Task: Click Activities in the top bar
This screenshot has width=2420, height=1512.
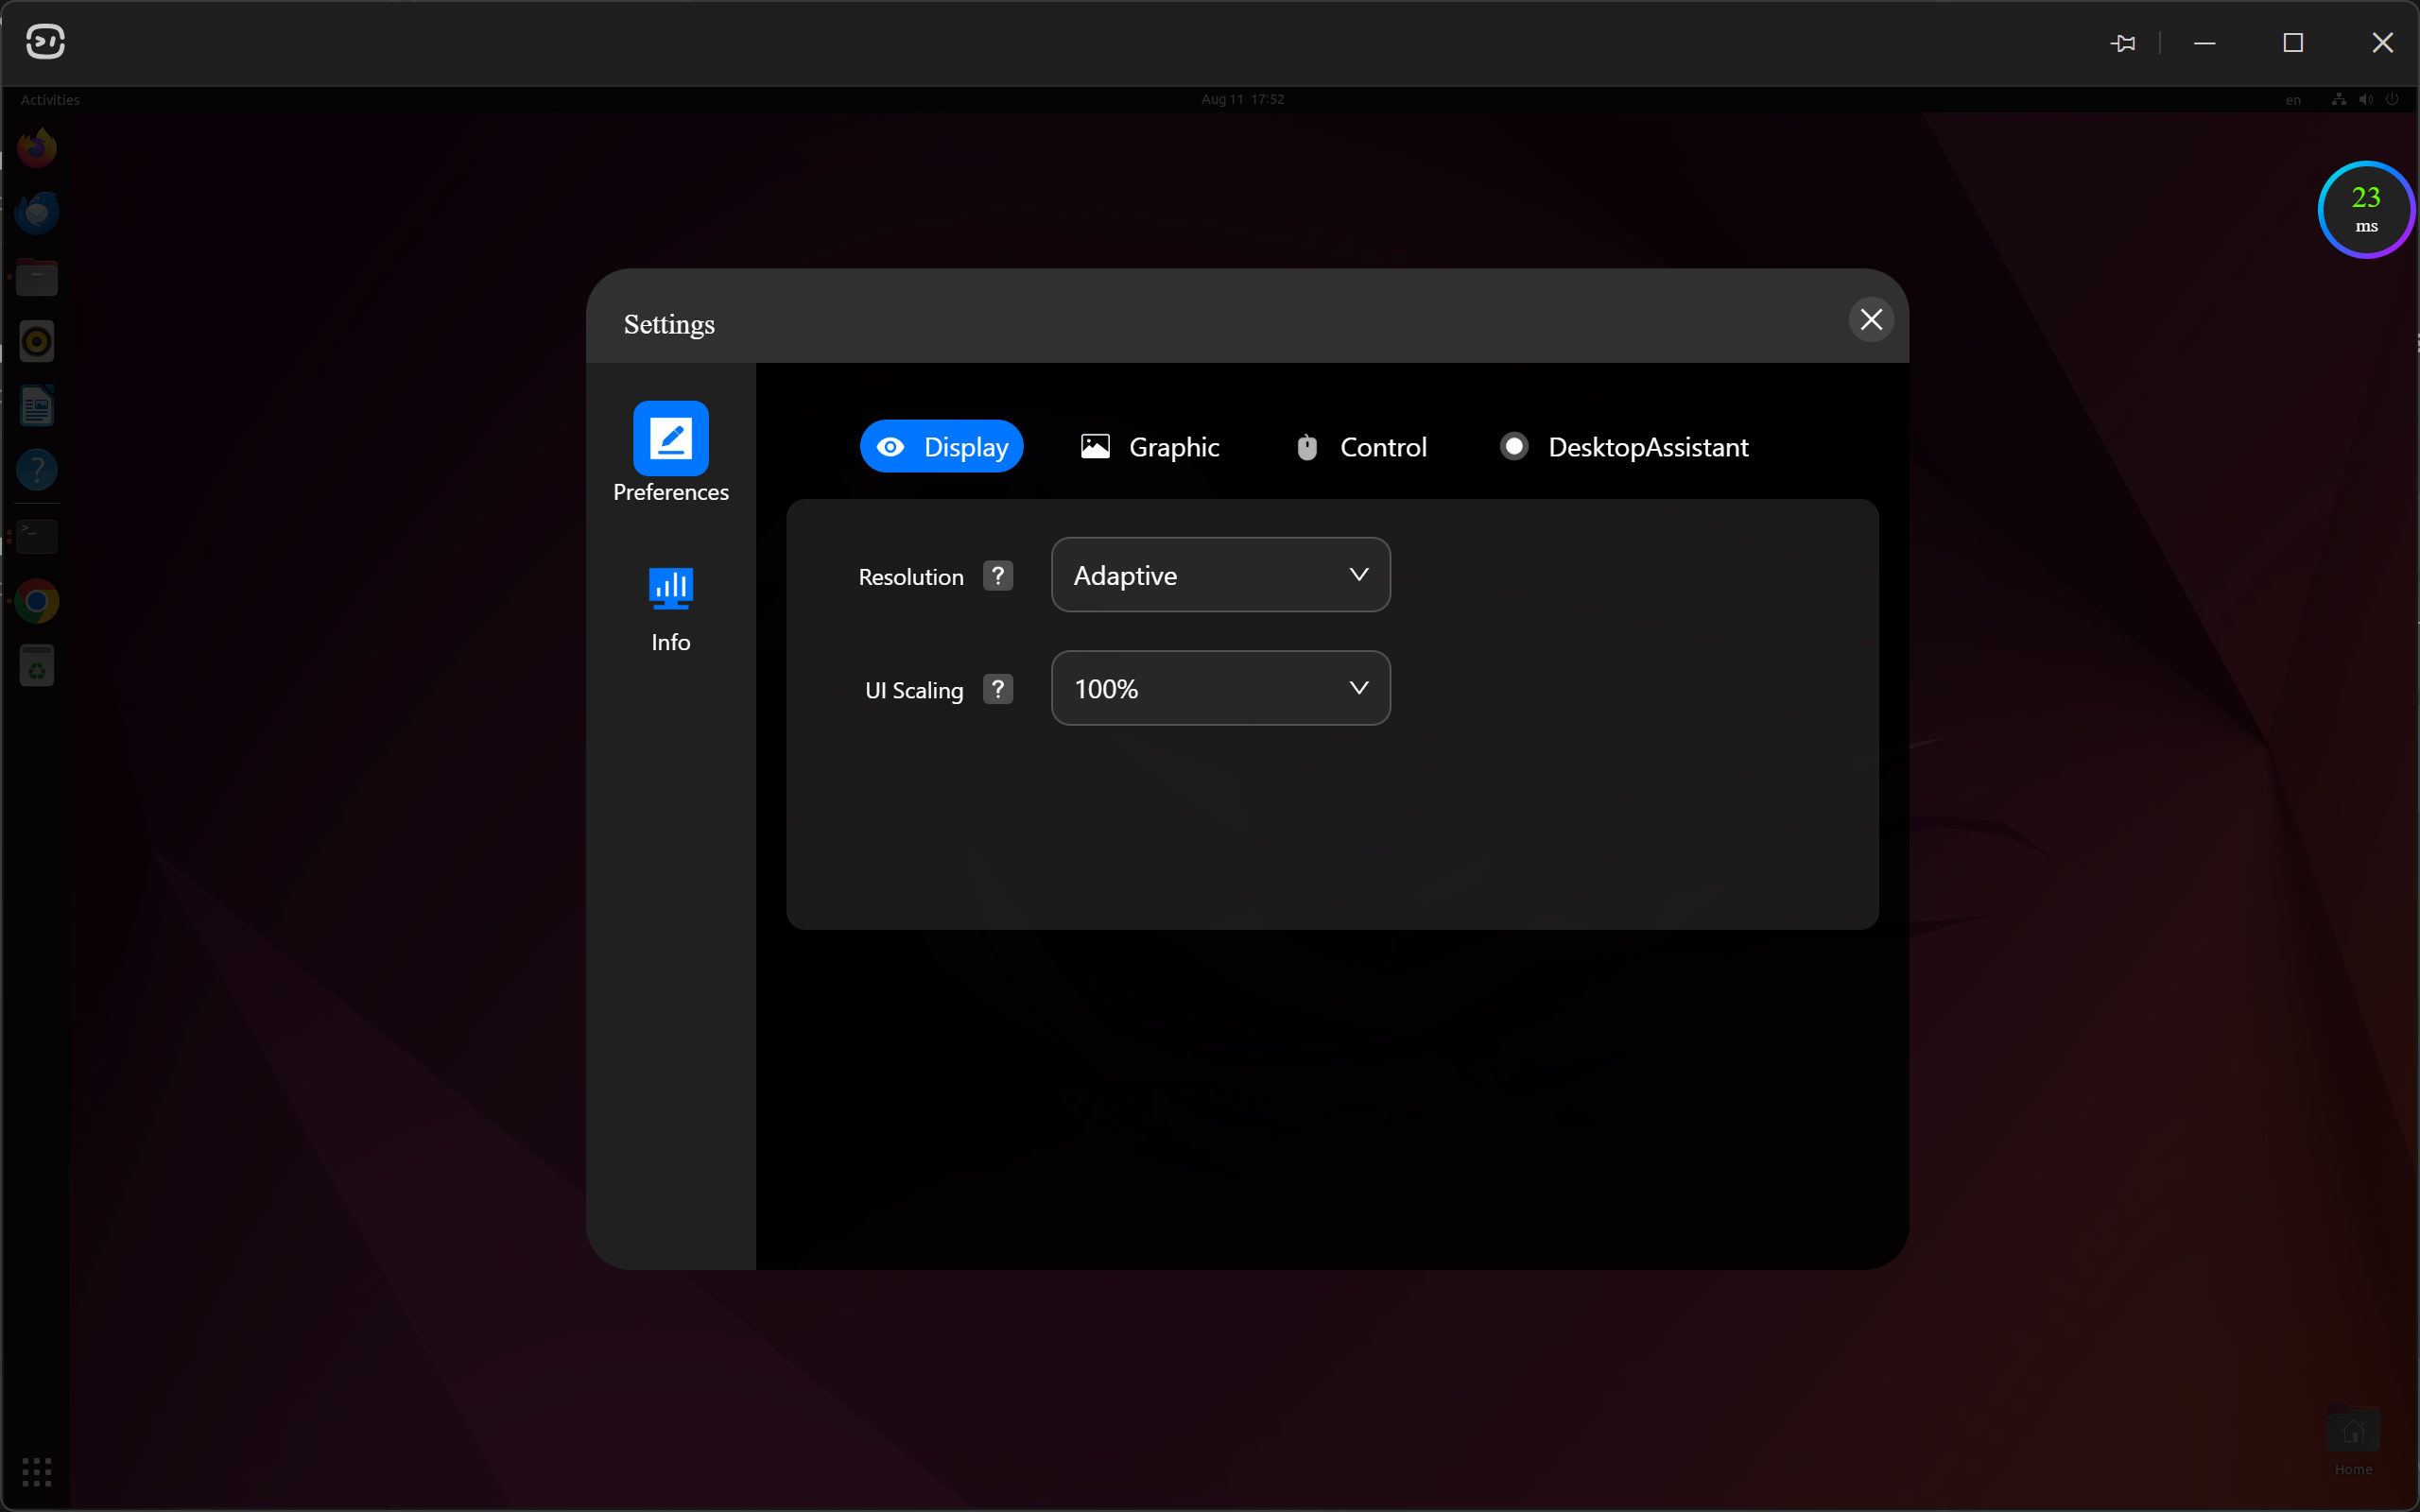Action: coord(50,100)
